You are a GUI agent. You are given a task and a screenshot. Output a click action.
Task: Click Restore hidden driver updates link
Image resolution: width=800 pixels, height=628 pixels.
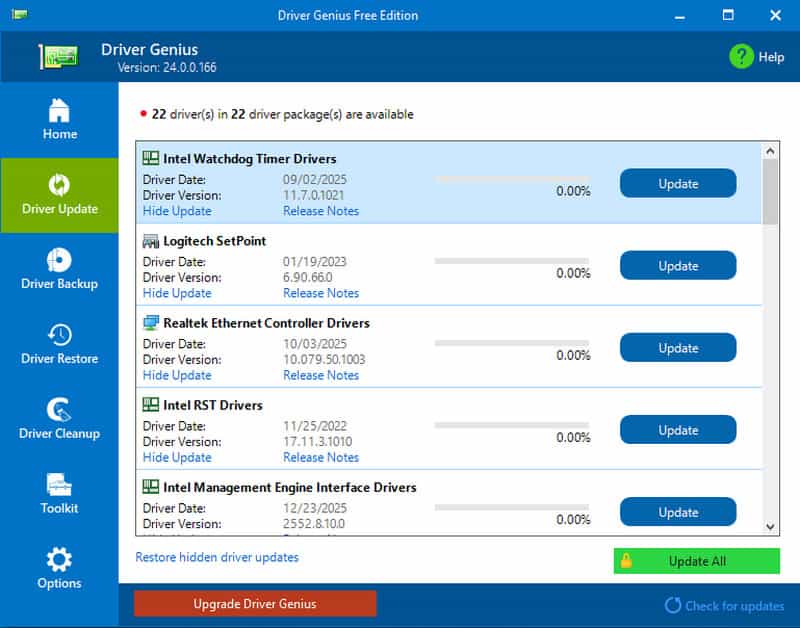pyautogui.click(x=217, y=557)
